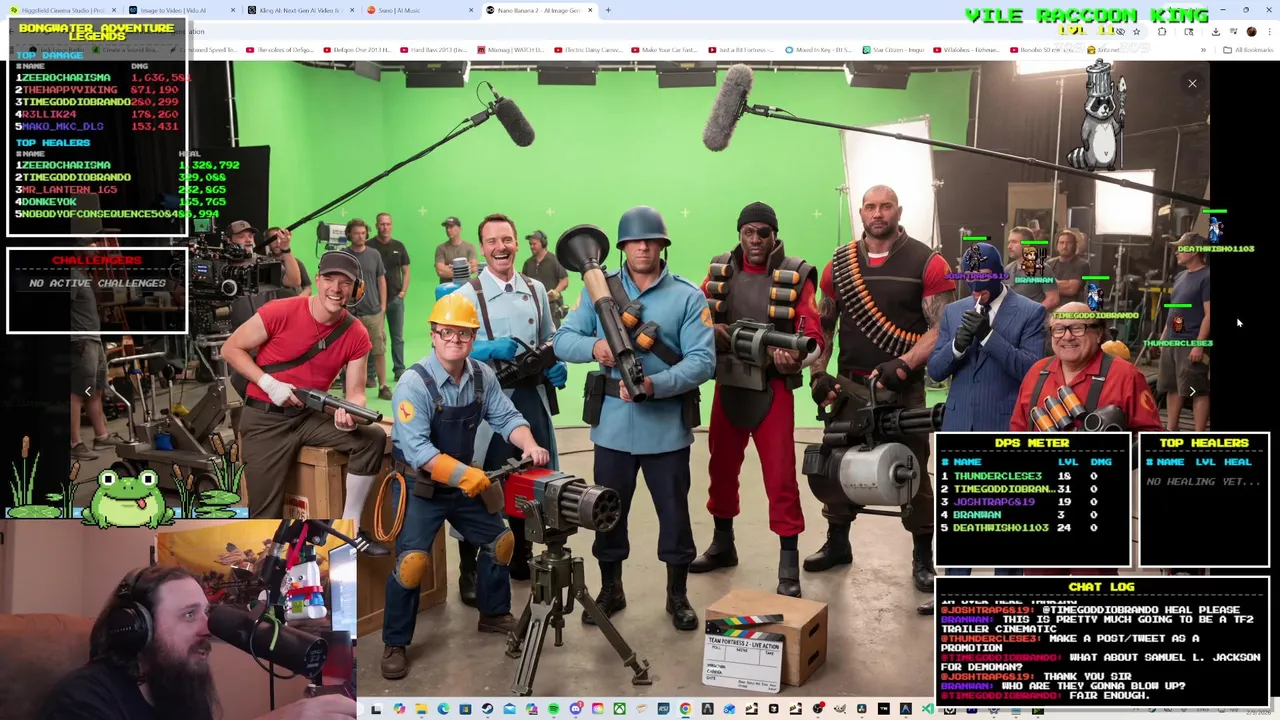Open Task View from the taskbar
Image resolution: width=1280 pixels, height=720 pixels.
pyautogui.click(x=376, y=709)
